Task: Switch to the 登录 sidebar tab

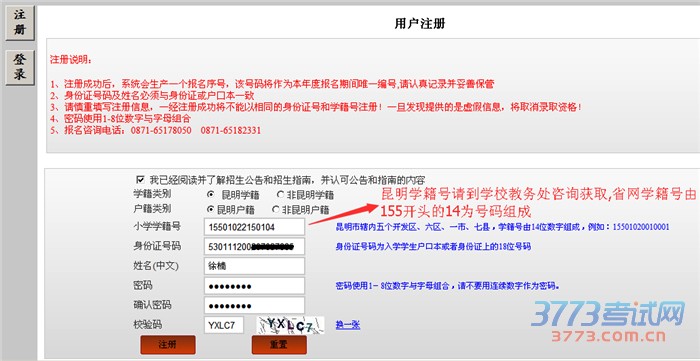Action: tap(20, 67)
